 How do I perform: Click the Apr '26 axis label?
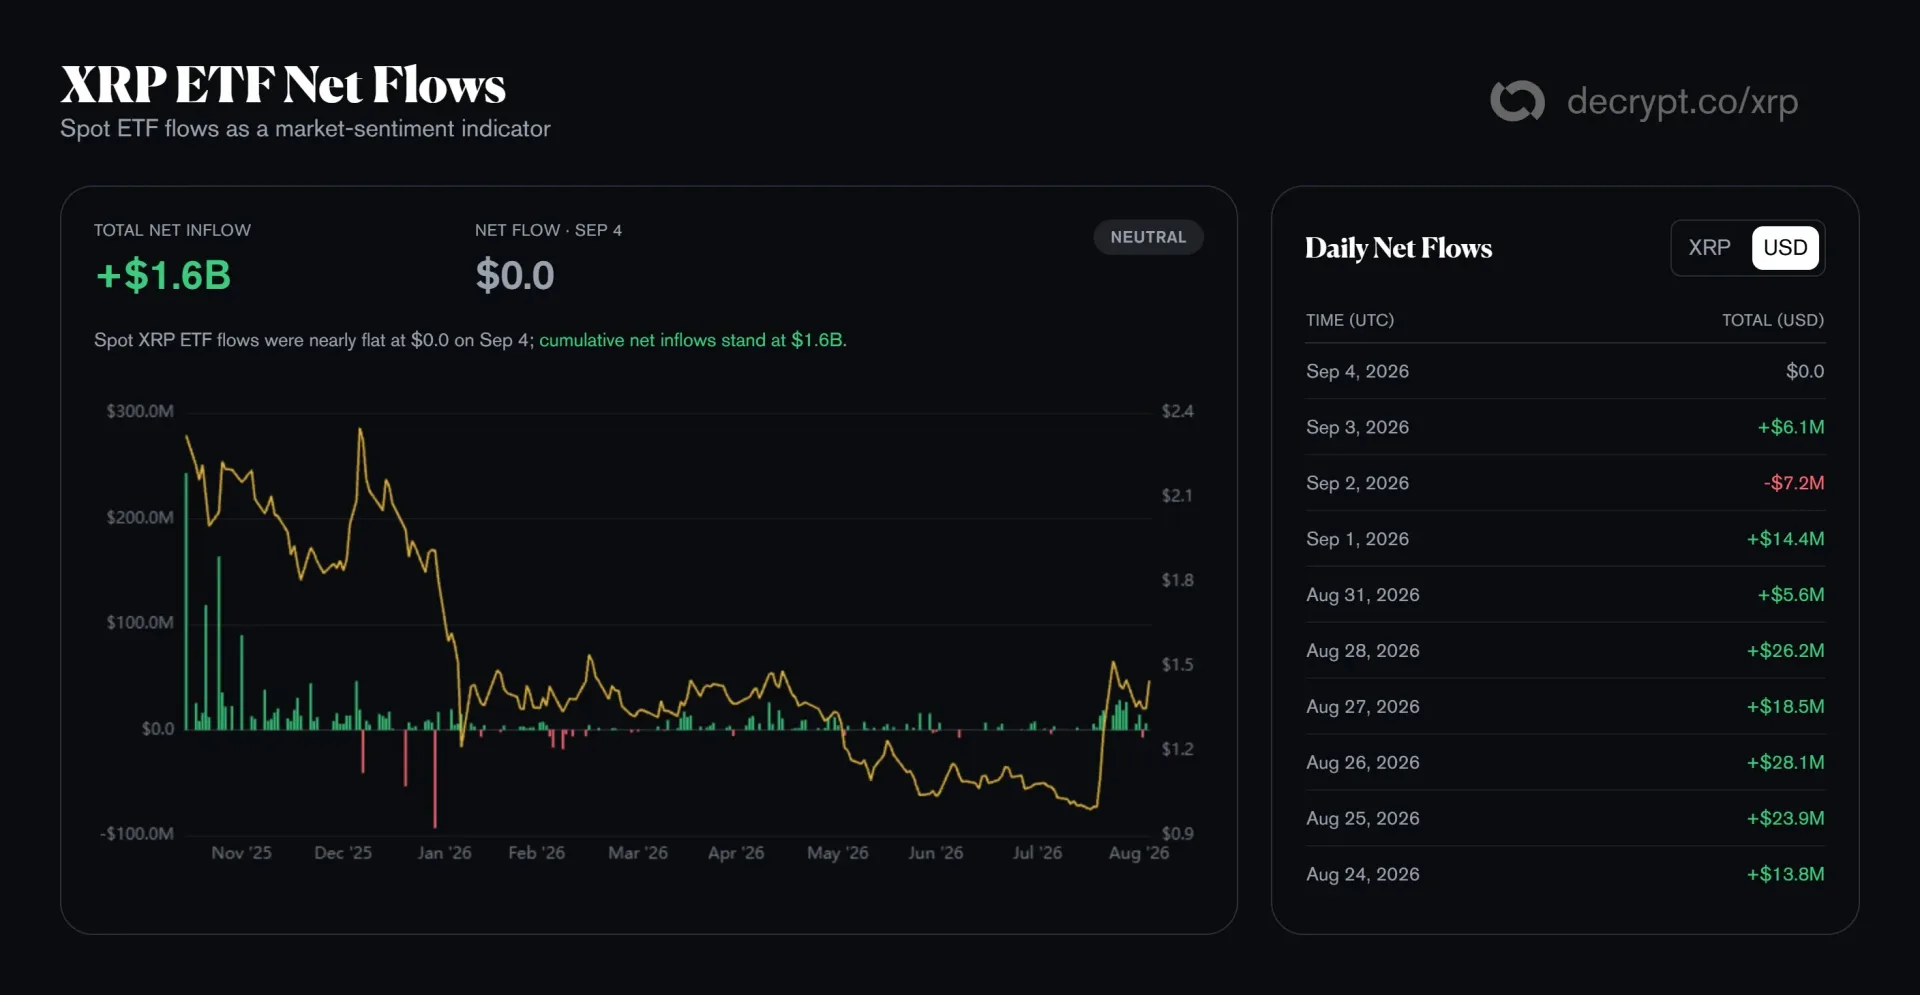(x=736, y=853)
